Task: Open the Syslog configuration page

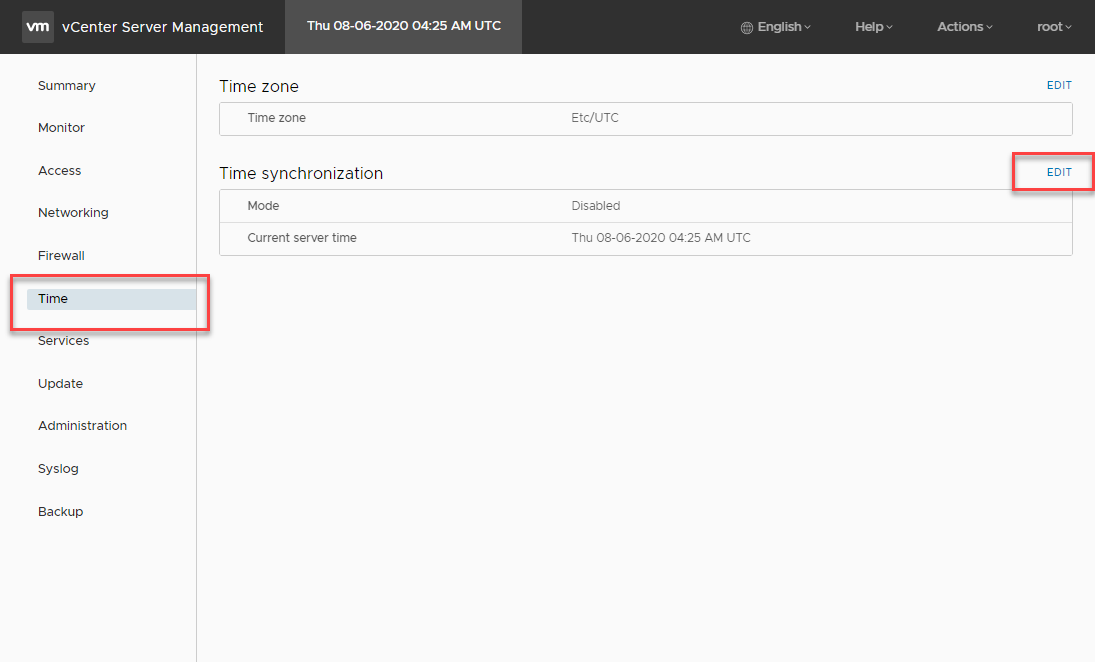Action: coord(58,468)
